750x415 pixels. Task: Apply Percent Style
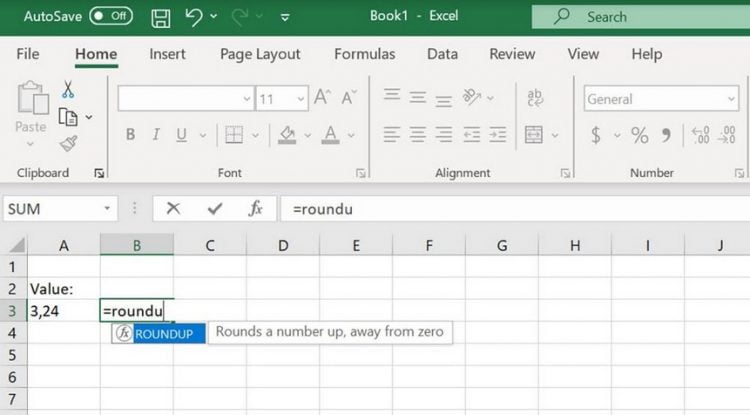[x=640, y=135]
